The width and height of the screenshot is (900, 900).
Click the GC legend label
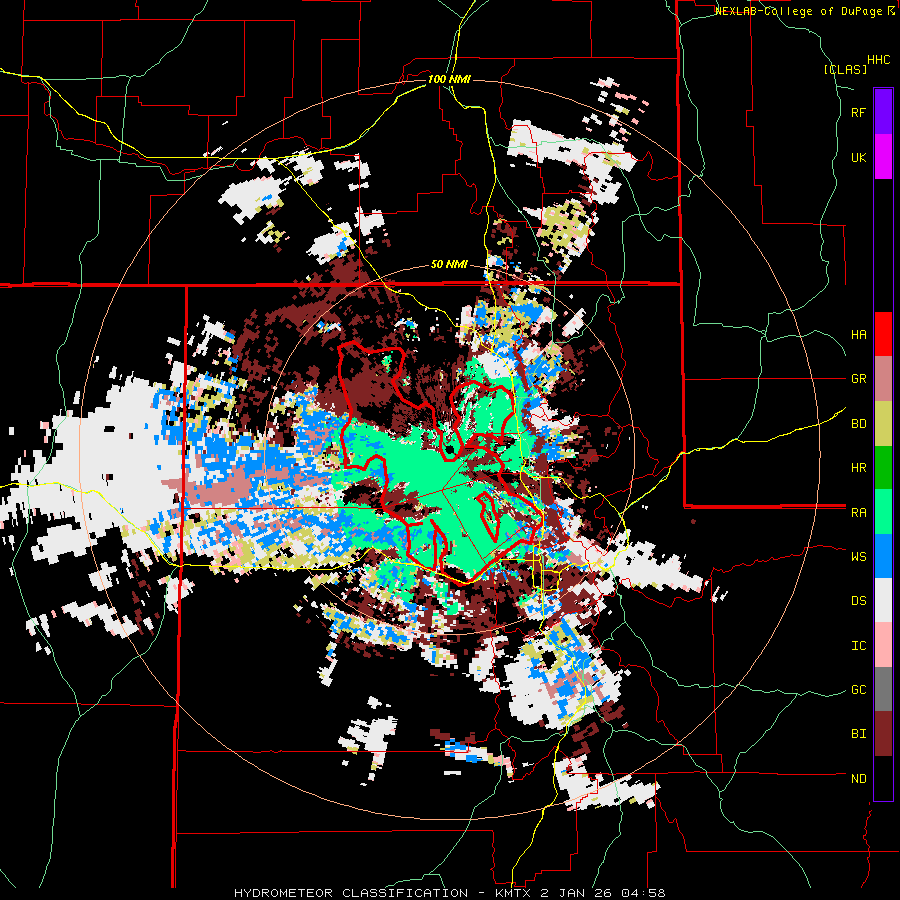858,690
